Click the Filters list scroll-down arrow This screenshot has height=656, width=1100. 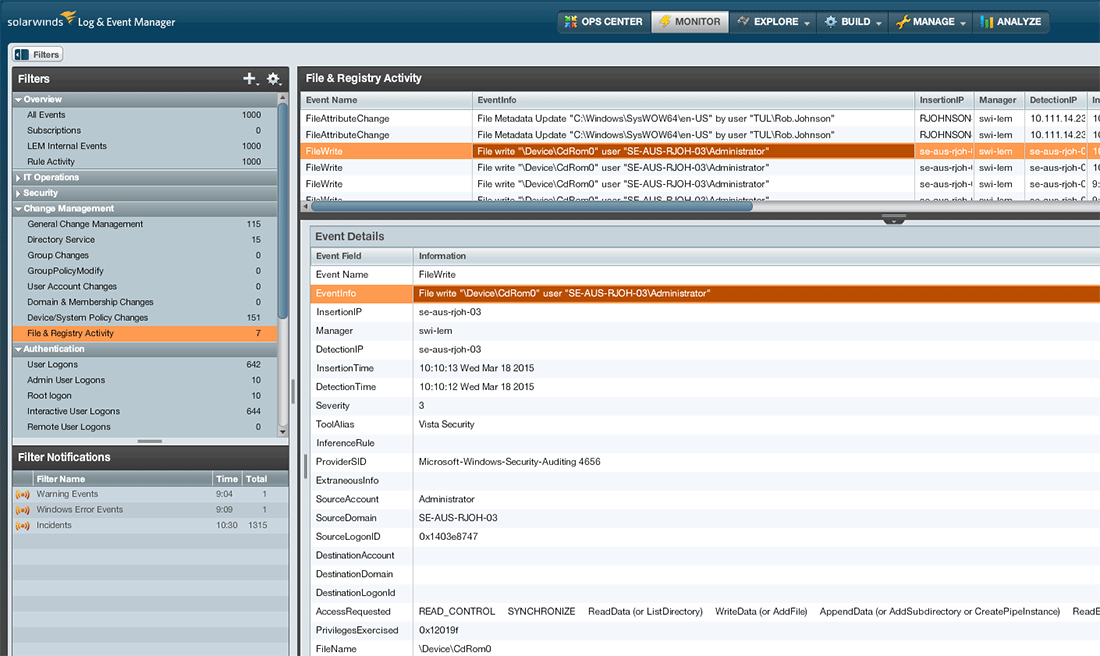(x=283, y=431)
